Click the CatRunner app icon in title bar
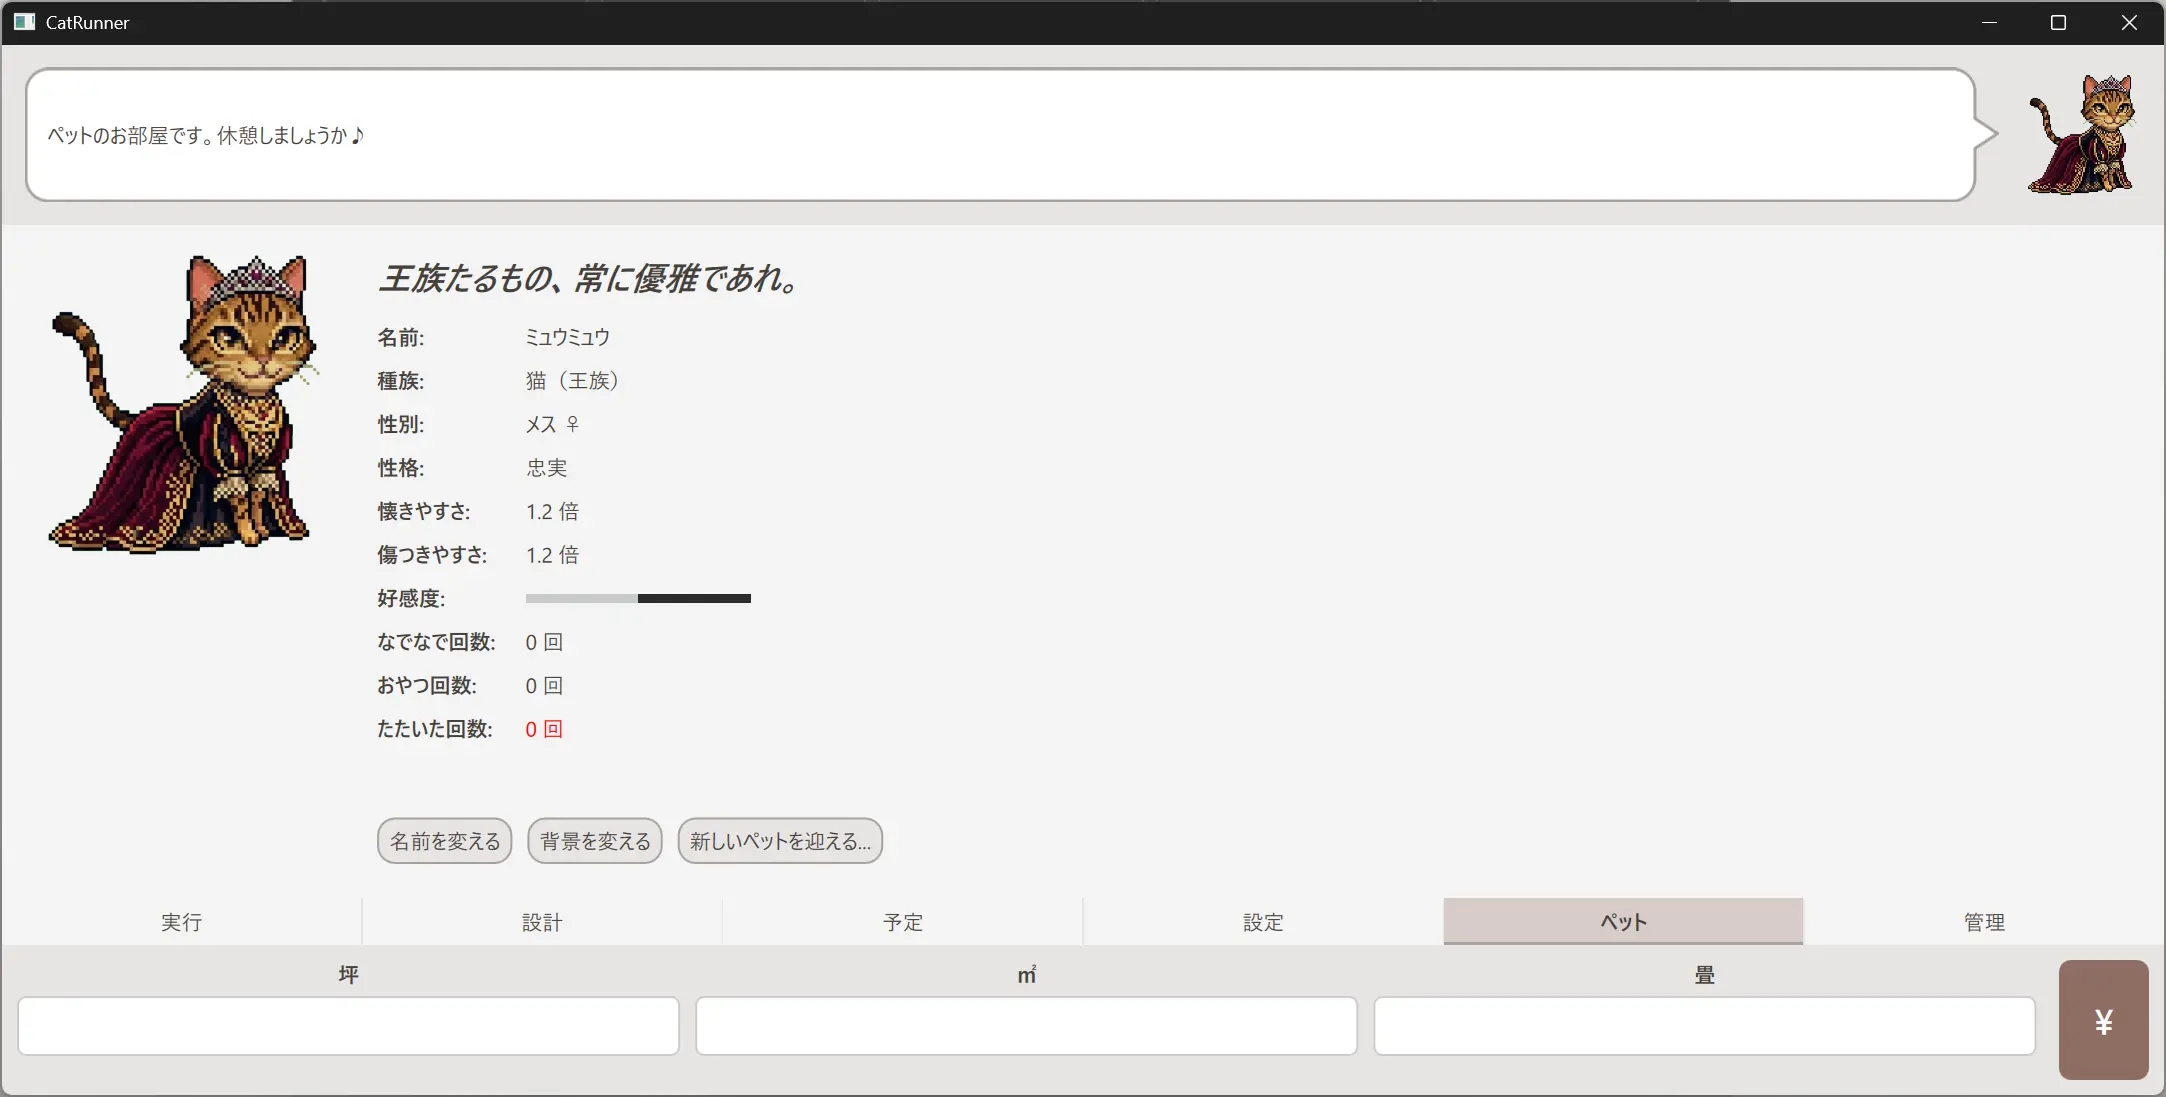 [x=24, y=22]
